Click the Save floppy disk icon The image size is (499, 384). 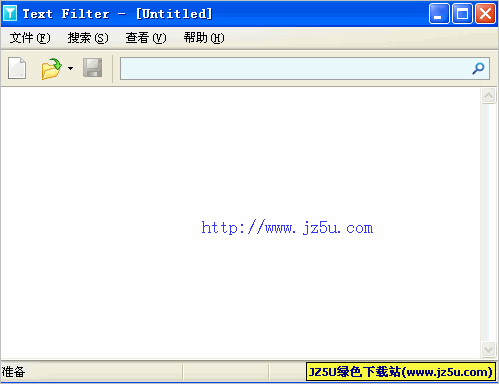tap(92, 68)
